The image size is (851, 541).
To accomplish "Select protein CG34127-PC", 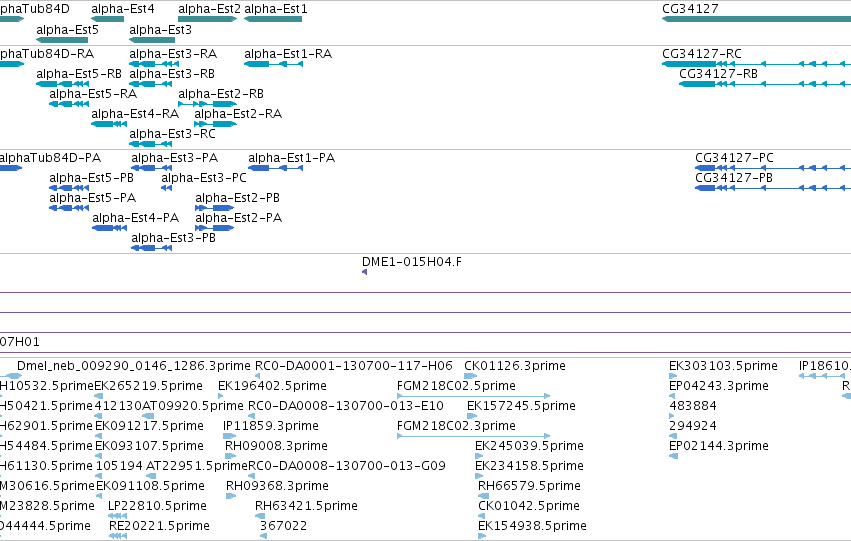I will [773, 168].
